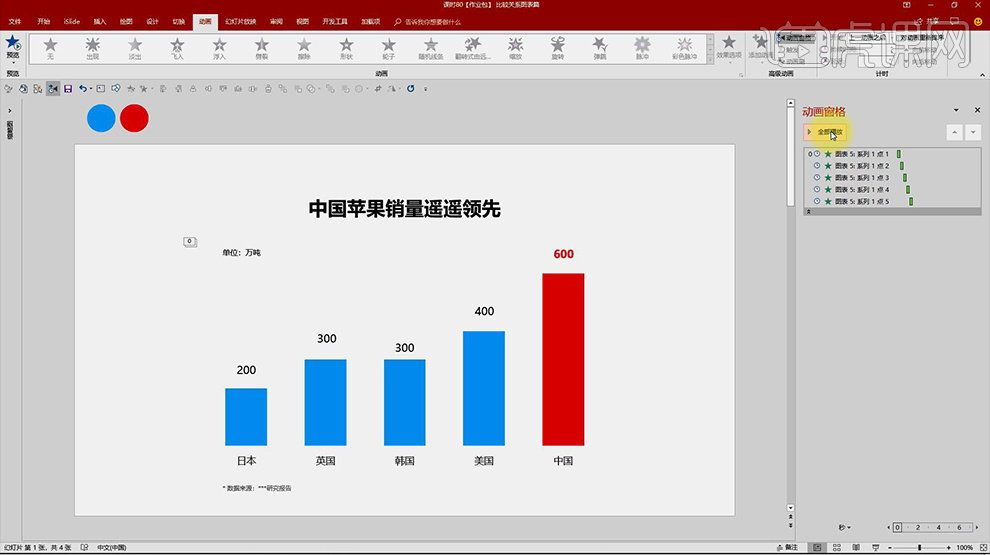Apply the 彩色脉冲 (Color Pulse) effect
Screen dimensions: 990x555
pos(685,49)
